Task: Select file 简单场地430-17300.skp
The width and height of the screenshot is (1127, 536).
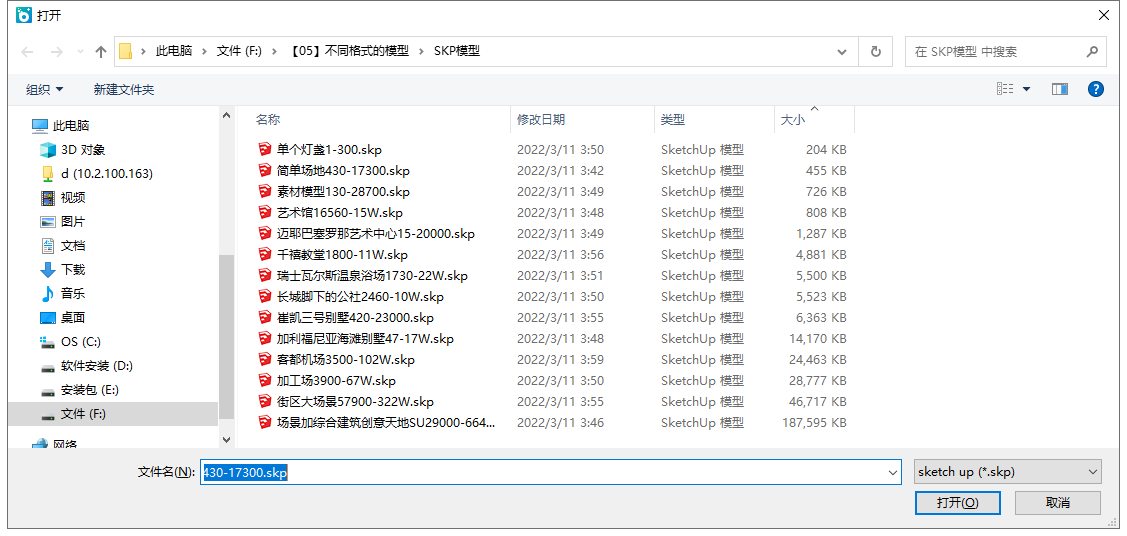Action: (x=343, y=170)
